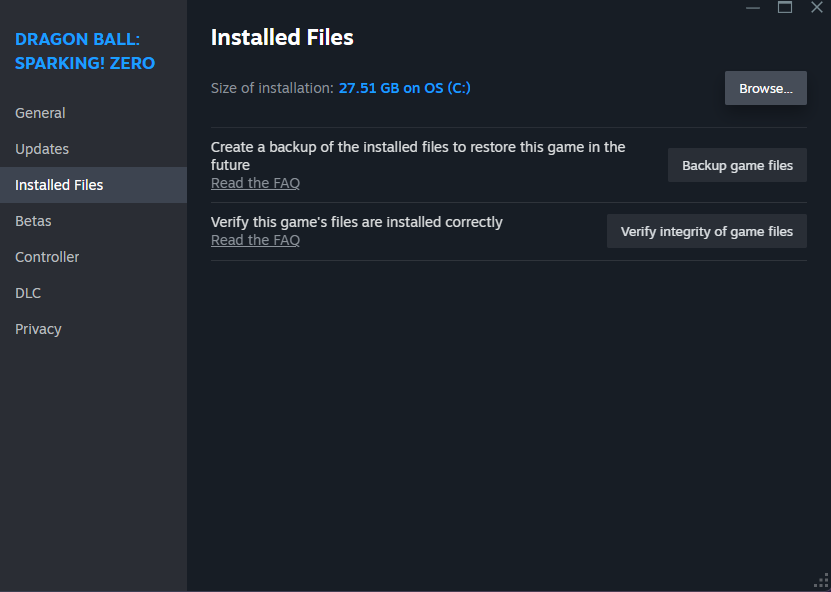Minimize the Steam properties window

point(753,8)
